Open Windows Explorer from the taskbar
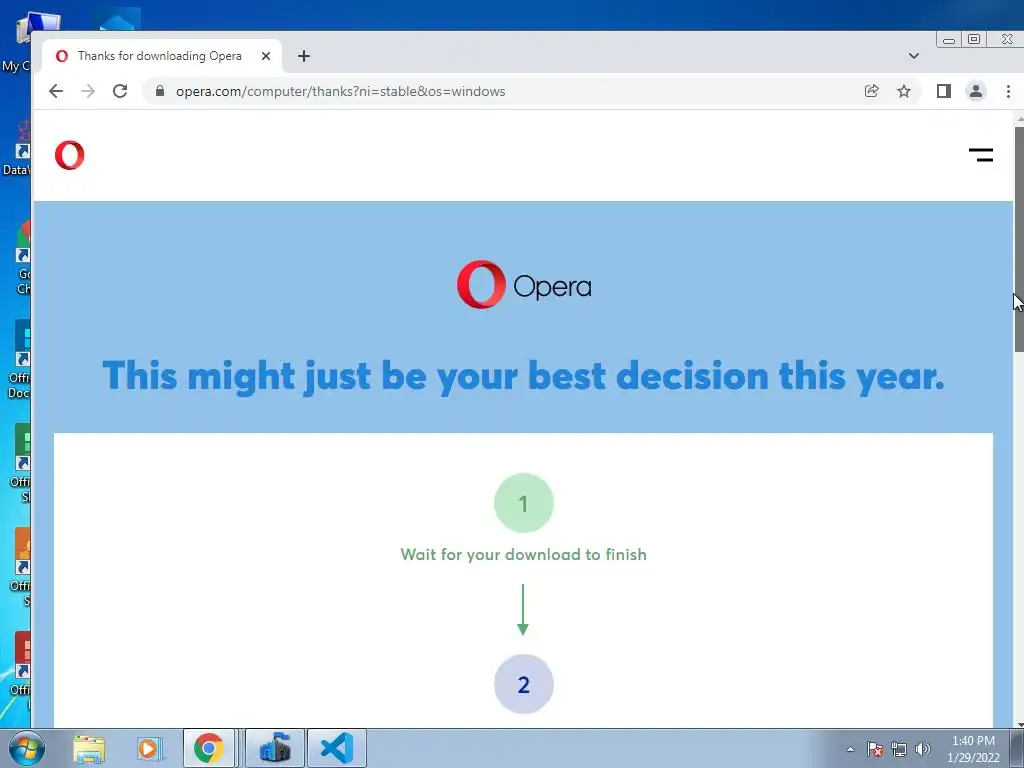The image size is (1024, 768). pyautogui.click(x=89, y=749)
